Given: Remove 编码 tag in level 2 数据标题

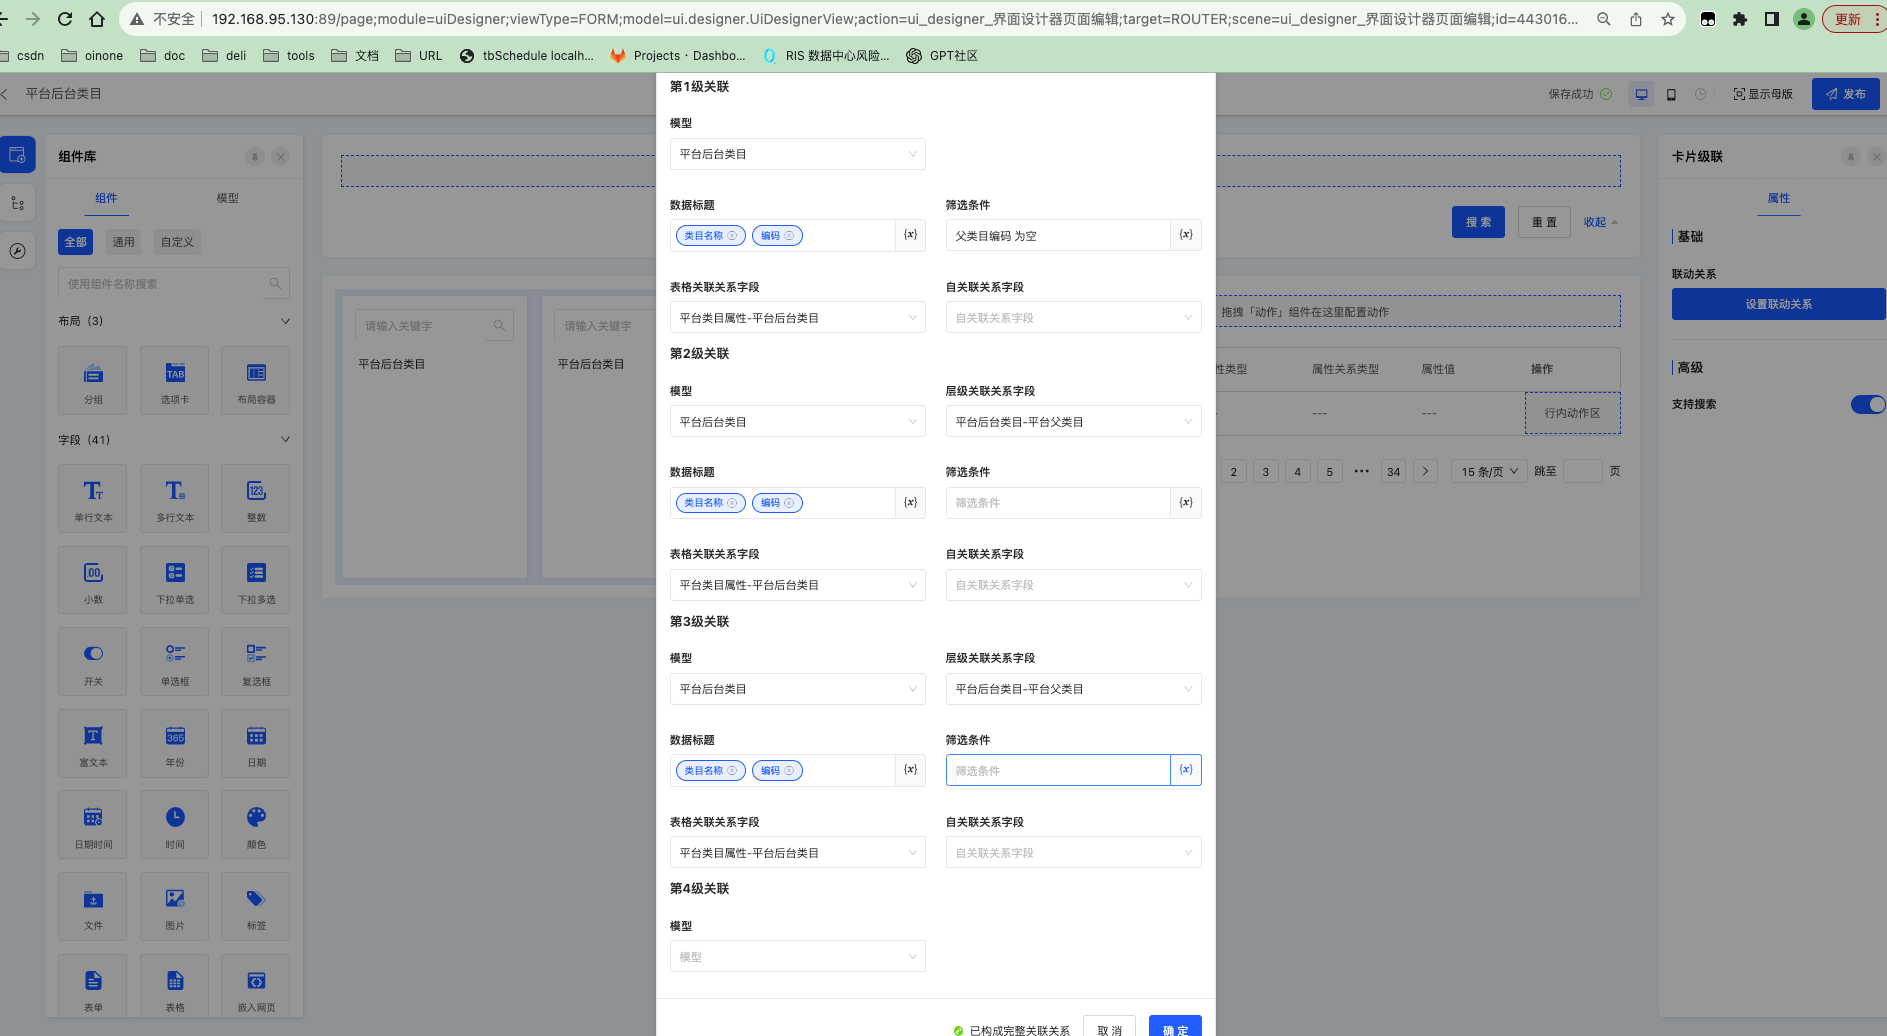Looking at the screenshot, I should pos(789,503).
